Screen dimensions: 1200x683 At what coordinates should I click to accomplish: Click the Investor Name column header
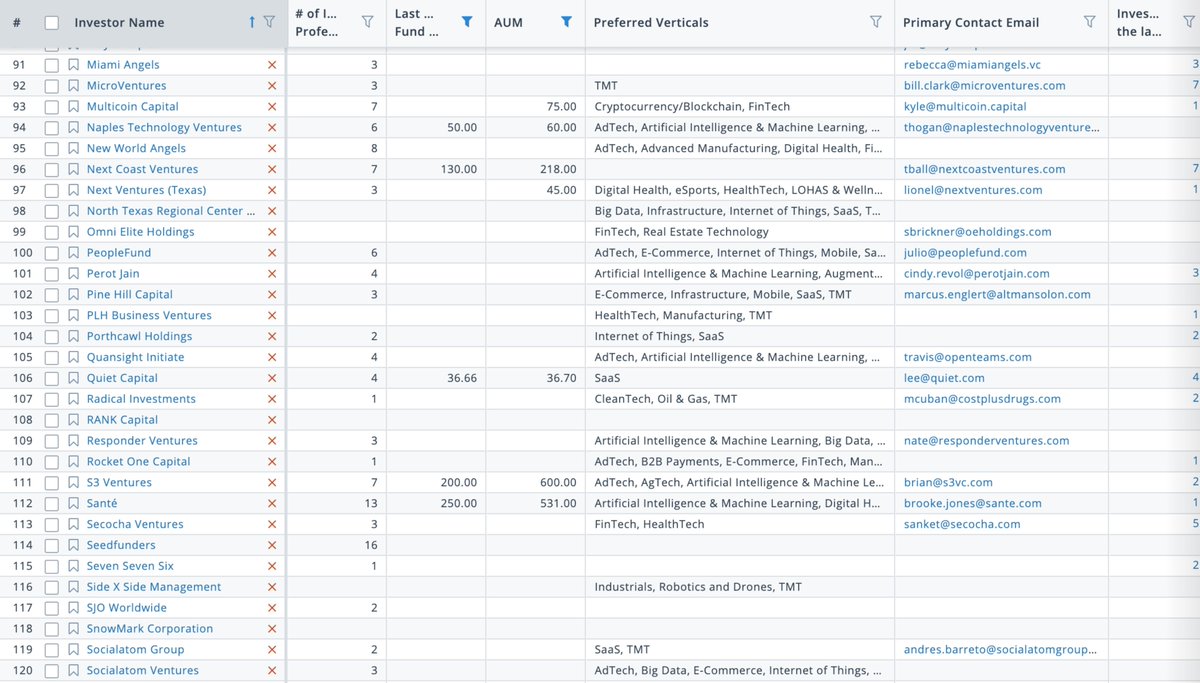[119, 23]
